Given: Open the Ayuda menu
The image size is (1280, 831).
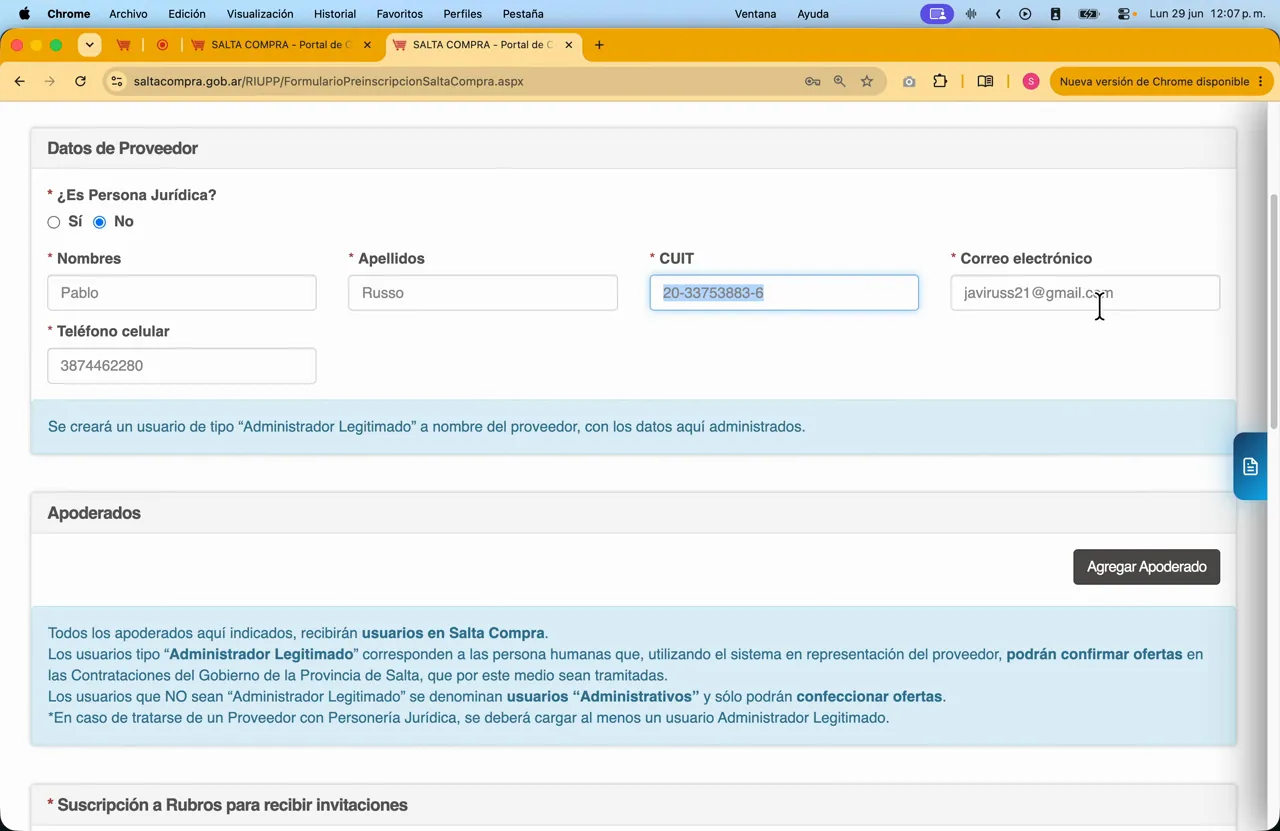Looking at the screenshot, I should 813,14.
